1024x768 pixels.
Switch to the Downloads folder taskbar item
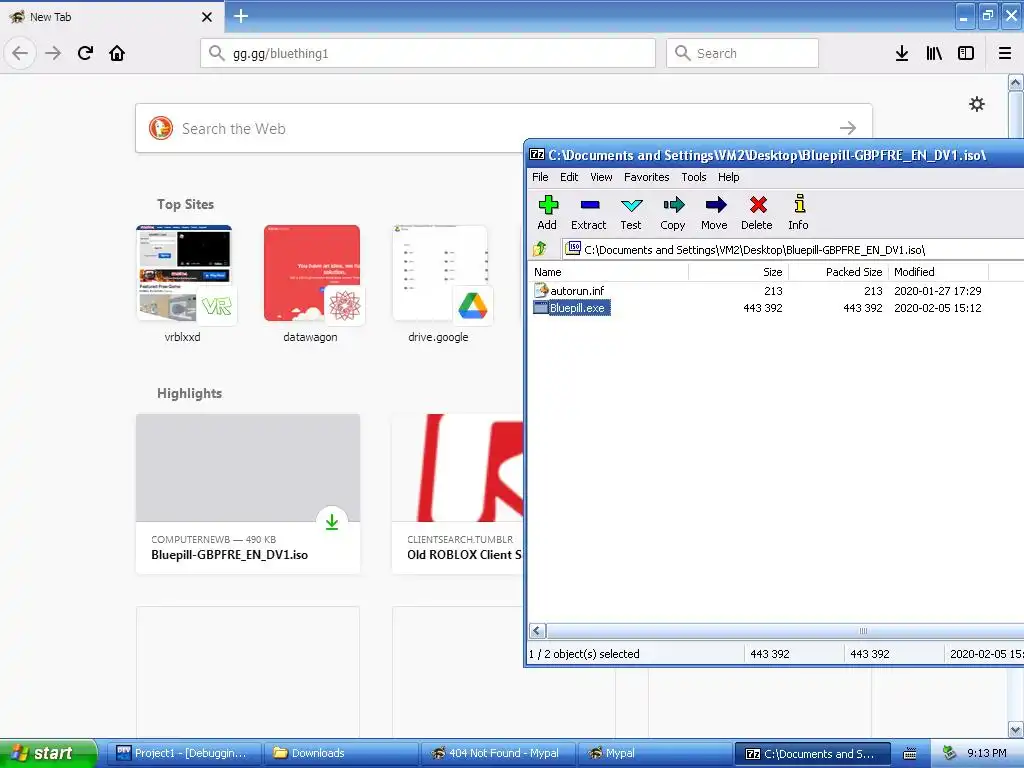pos(341,753)
